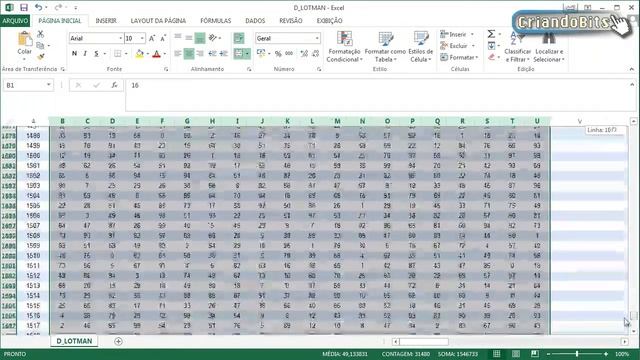Open the ARQUIVO file tab
This screenshot has height=360, width=640.
15,20
